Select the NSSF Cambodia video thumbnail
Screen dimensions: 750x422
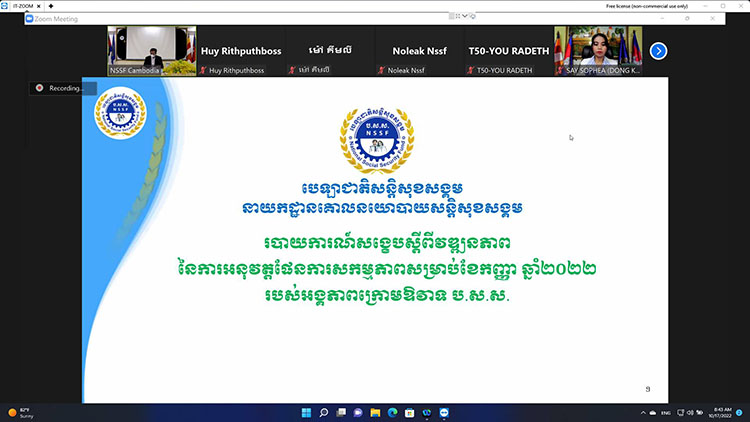pos(152,51)
